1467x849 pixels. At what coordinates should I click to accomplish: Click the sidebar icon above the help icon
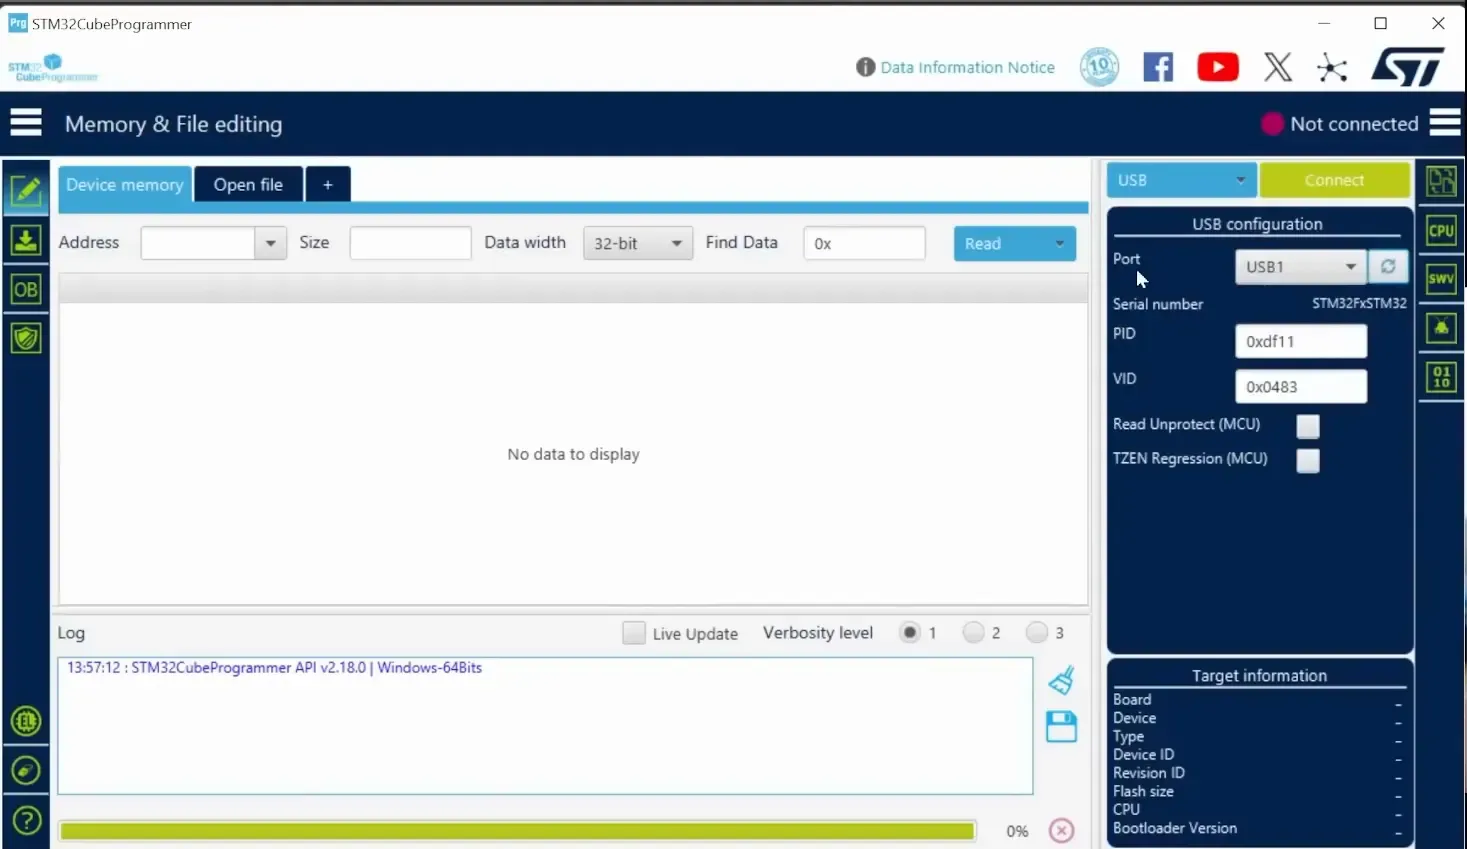pyautogui.click(x=26, y=770)
